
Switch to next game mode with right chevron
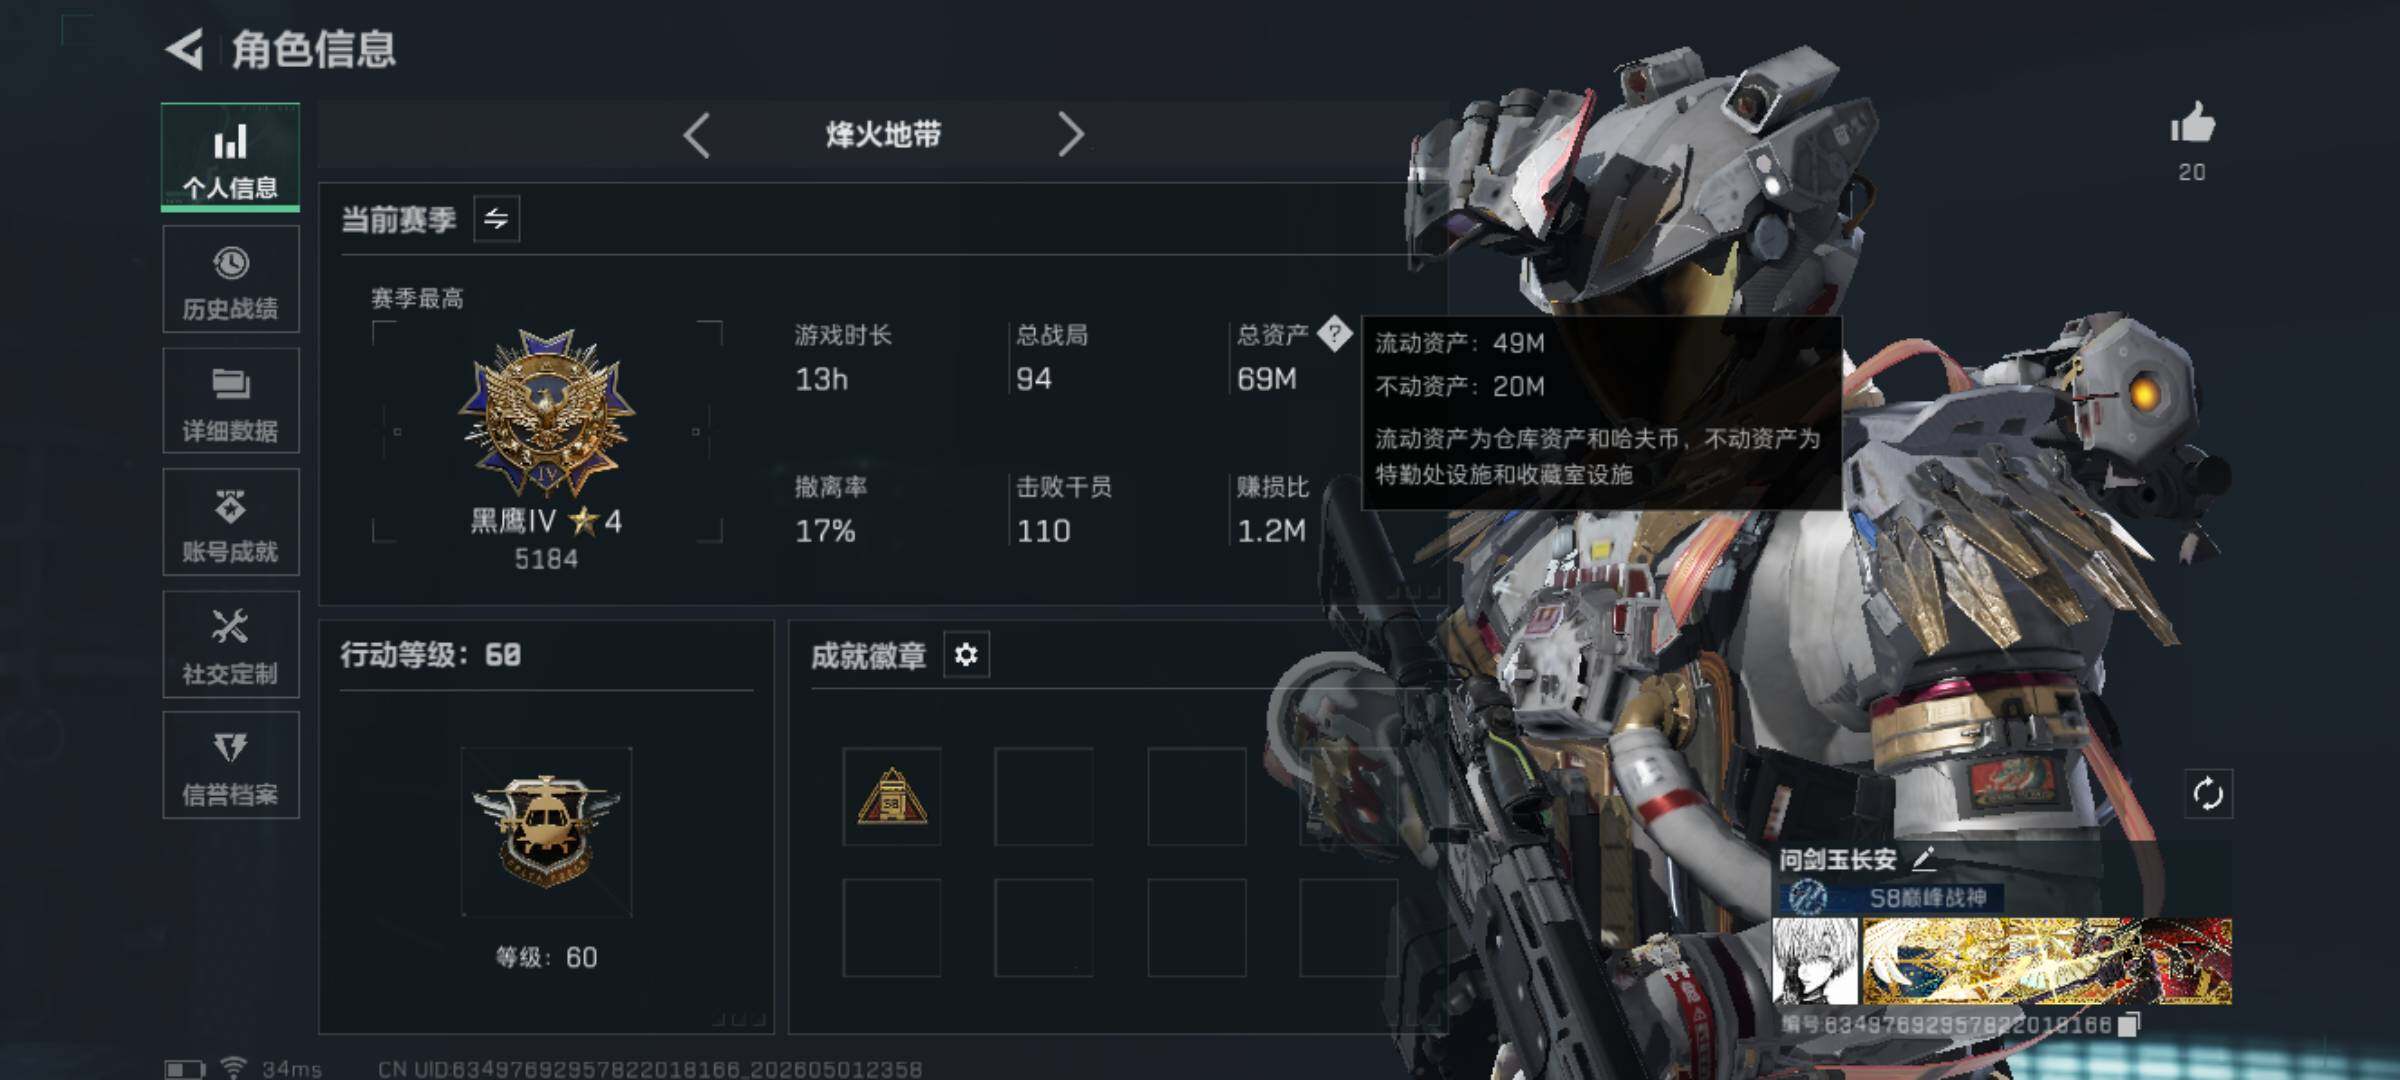click(x=1071, y=135)
